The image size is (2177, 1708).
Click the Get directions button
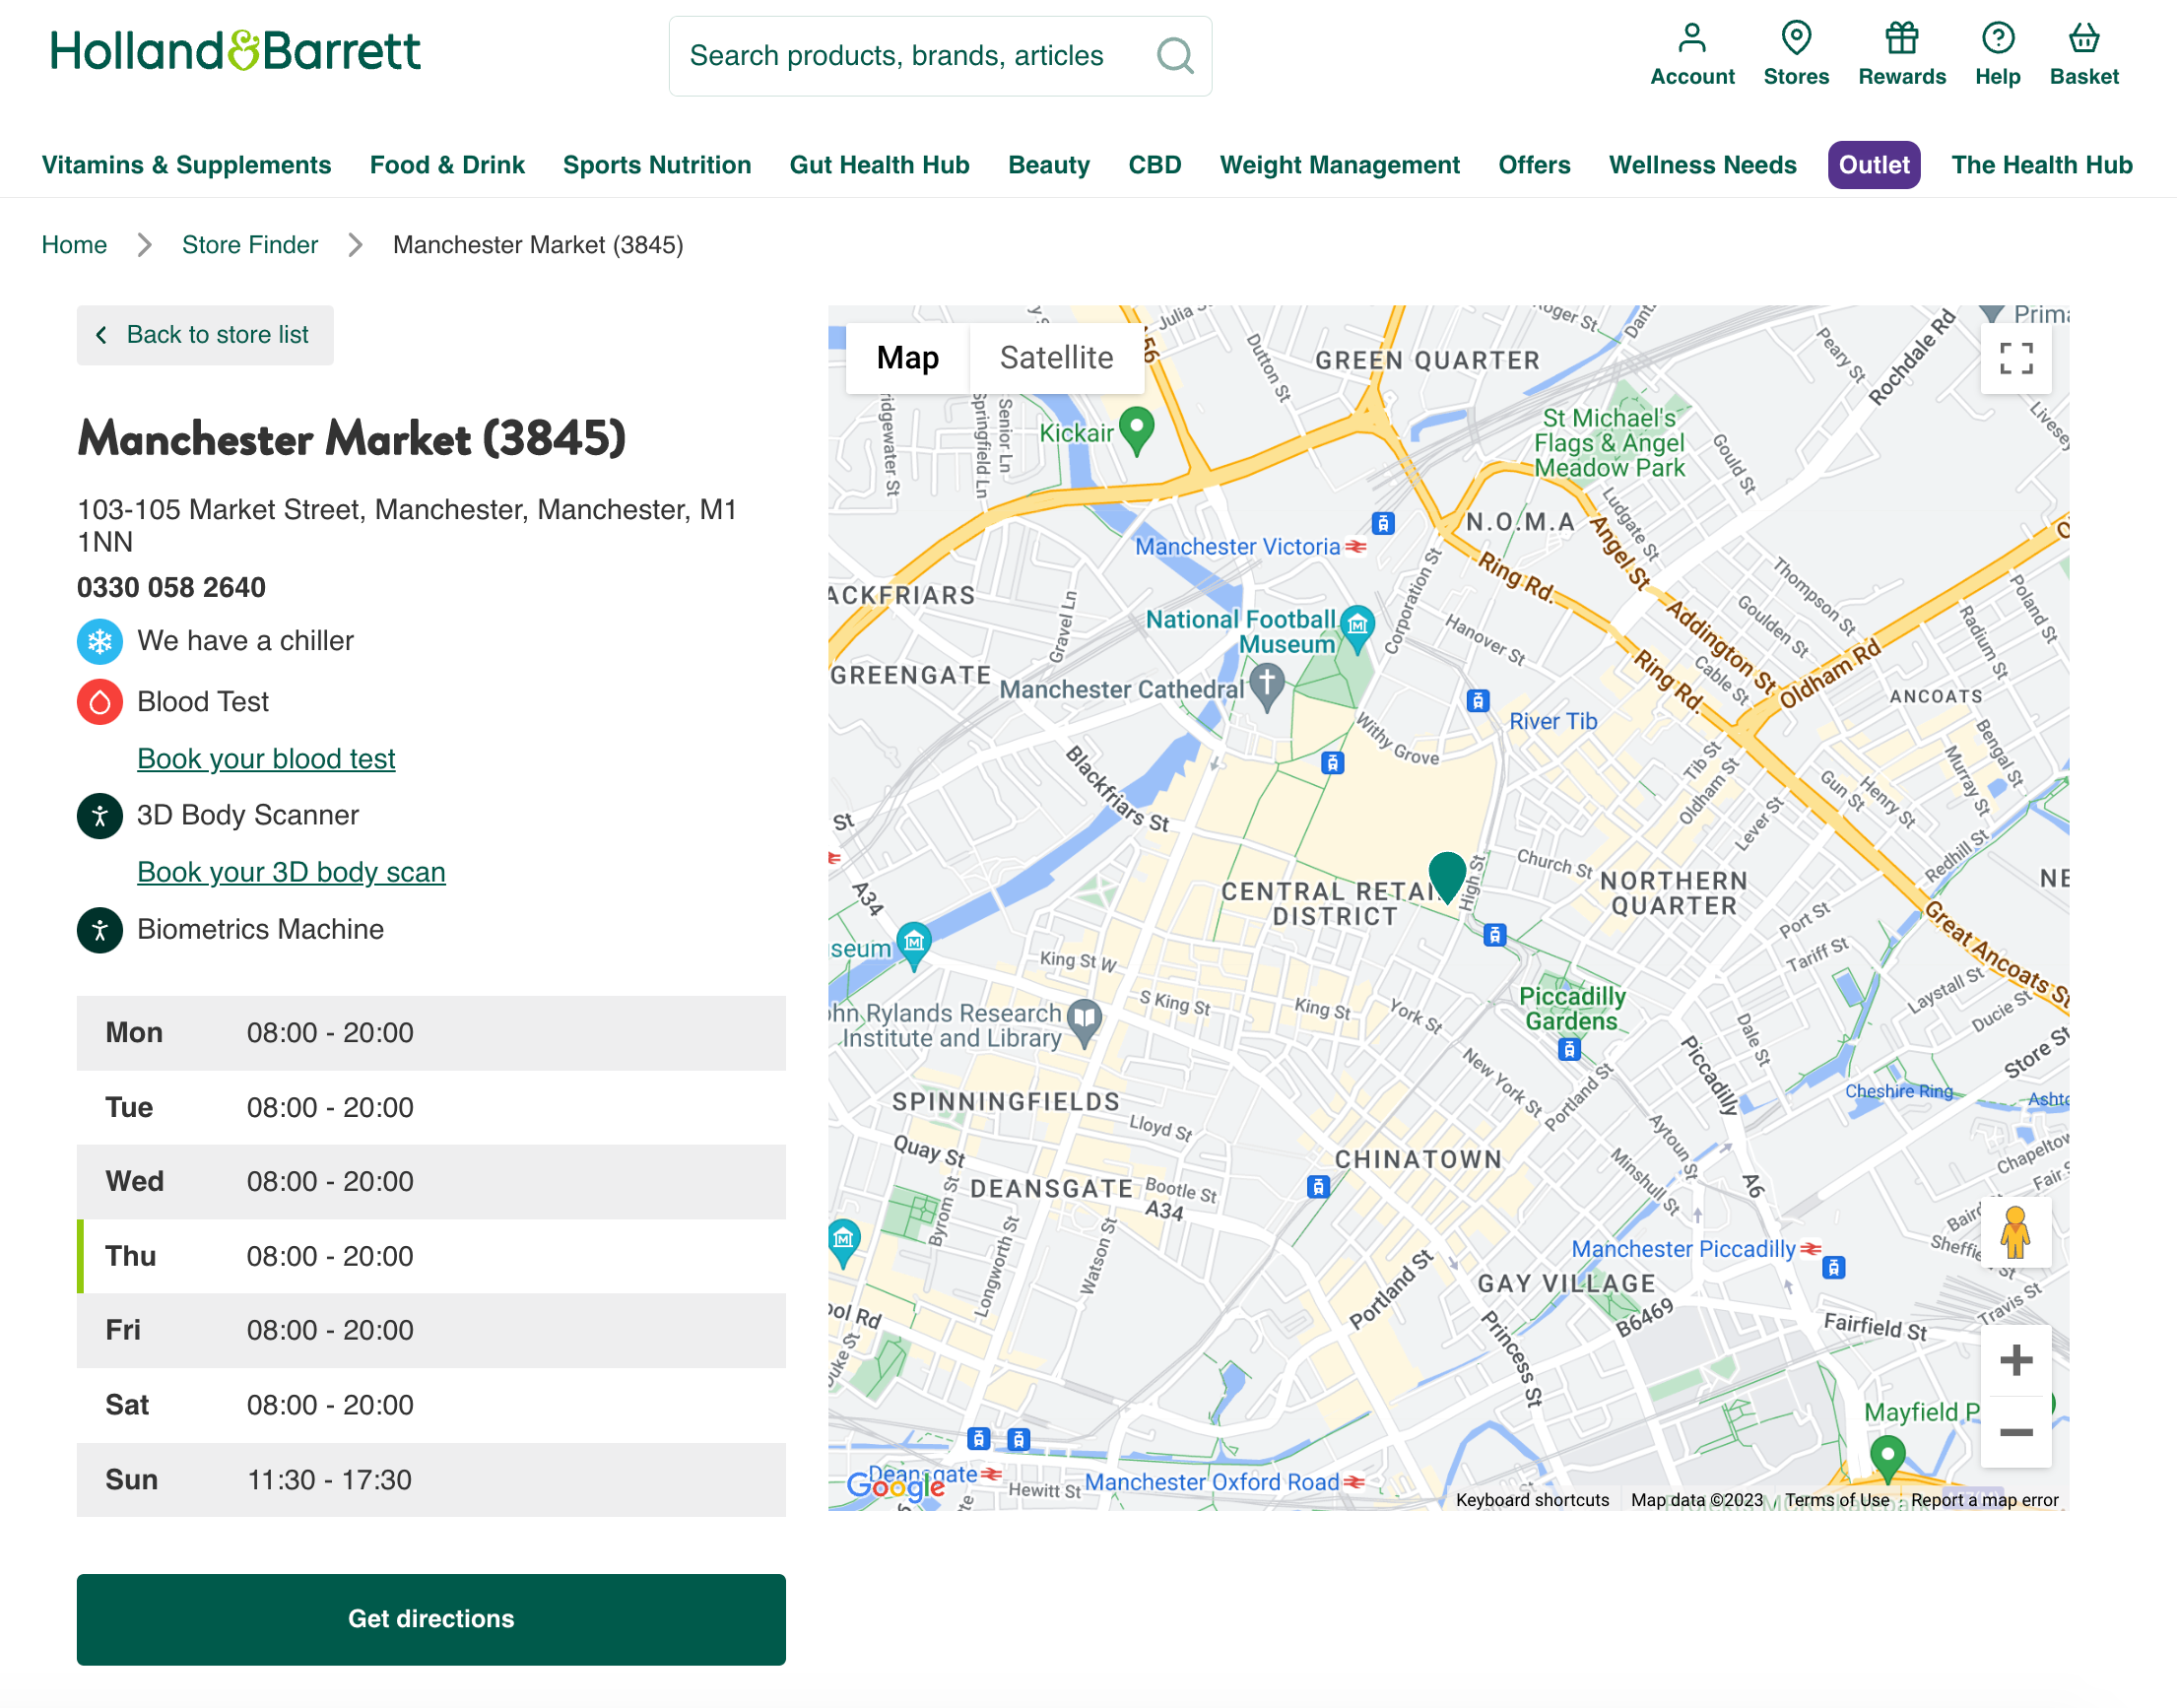coord(431,1619)
